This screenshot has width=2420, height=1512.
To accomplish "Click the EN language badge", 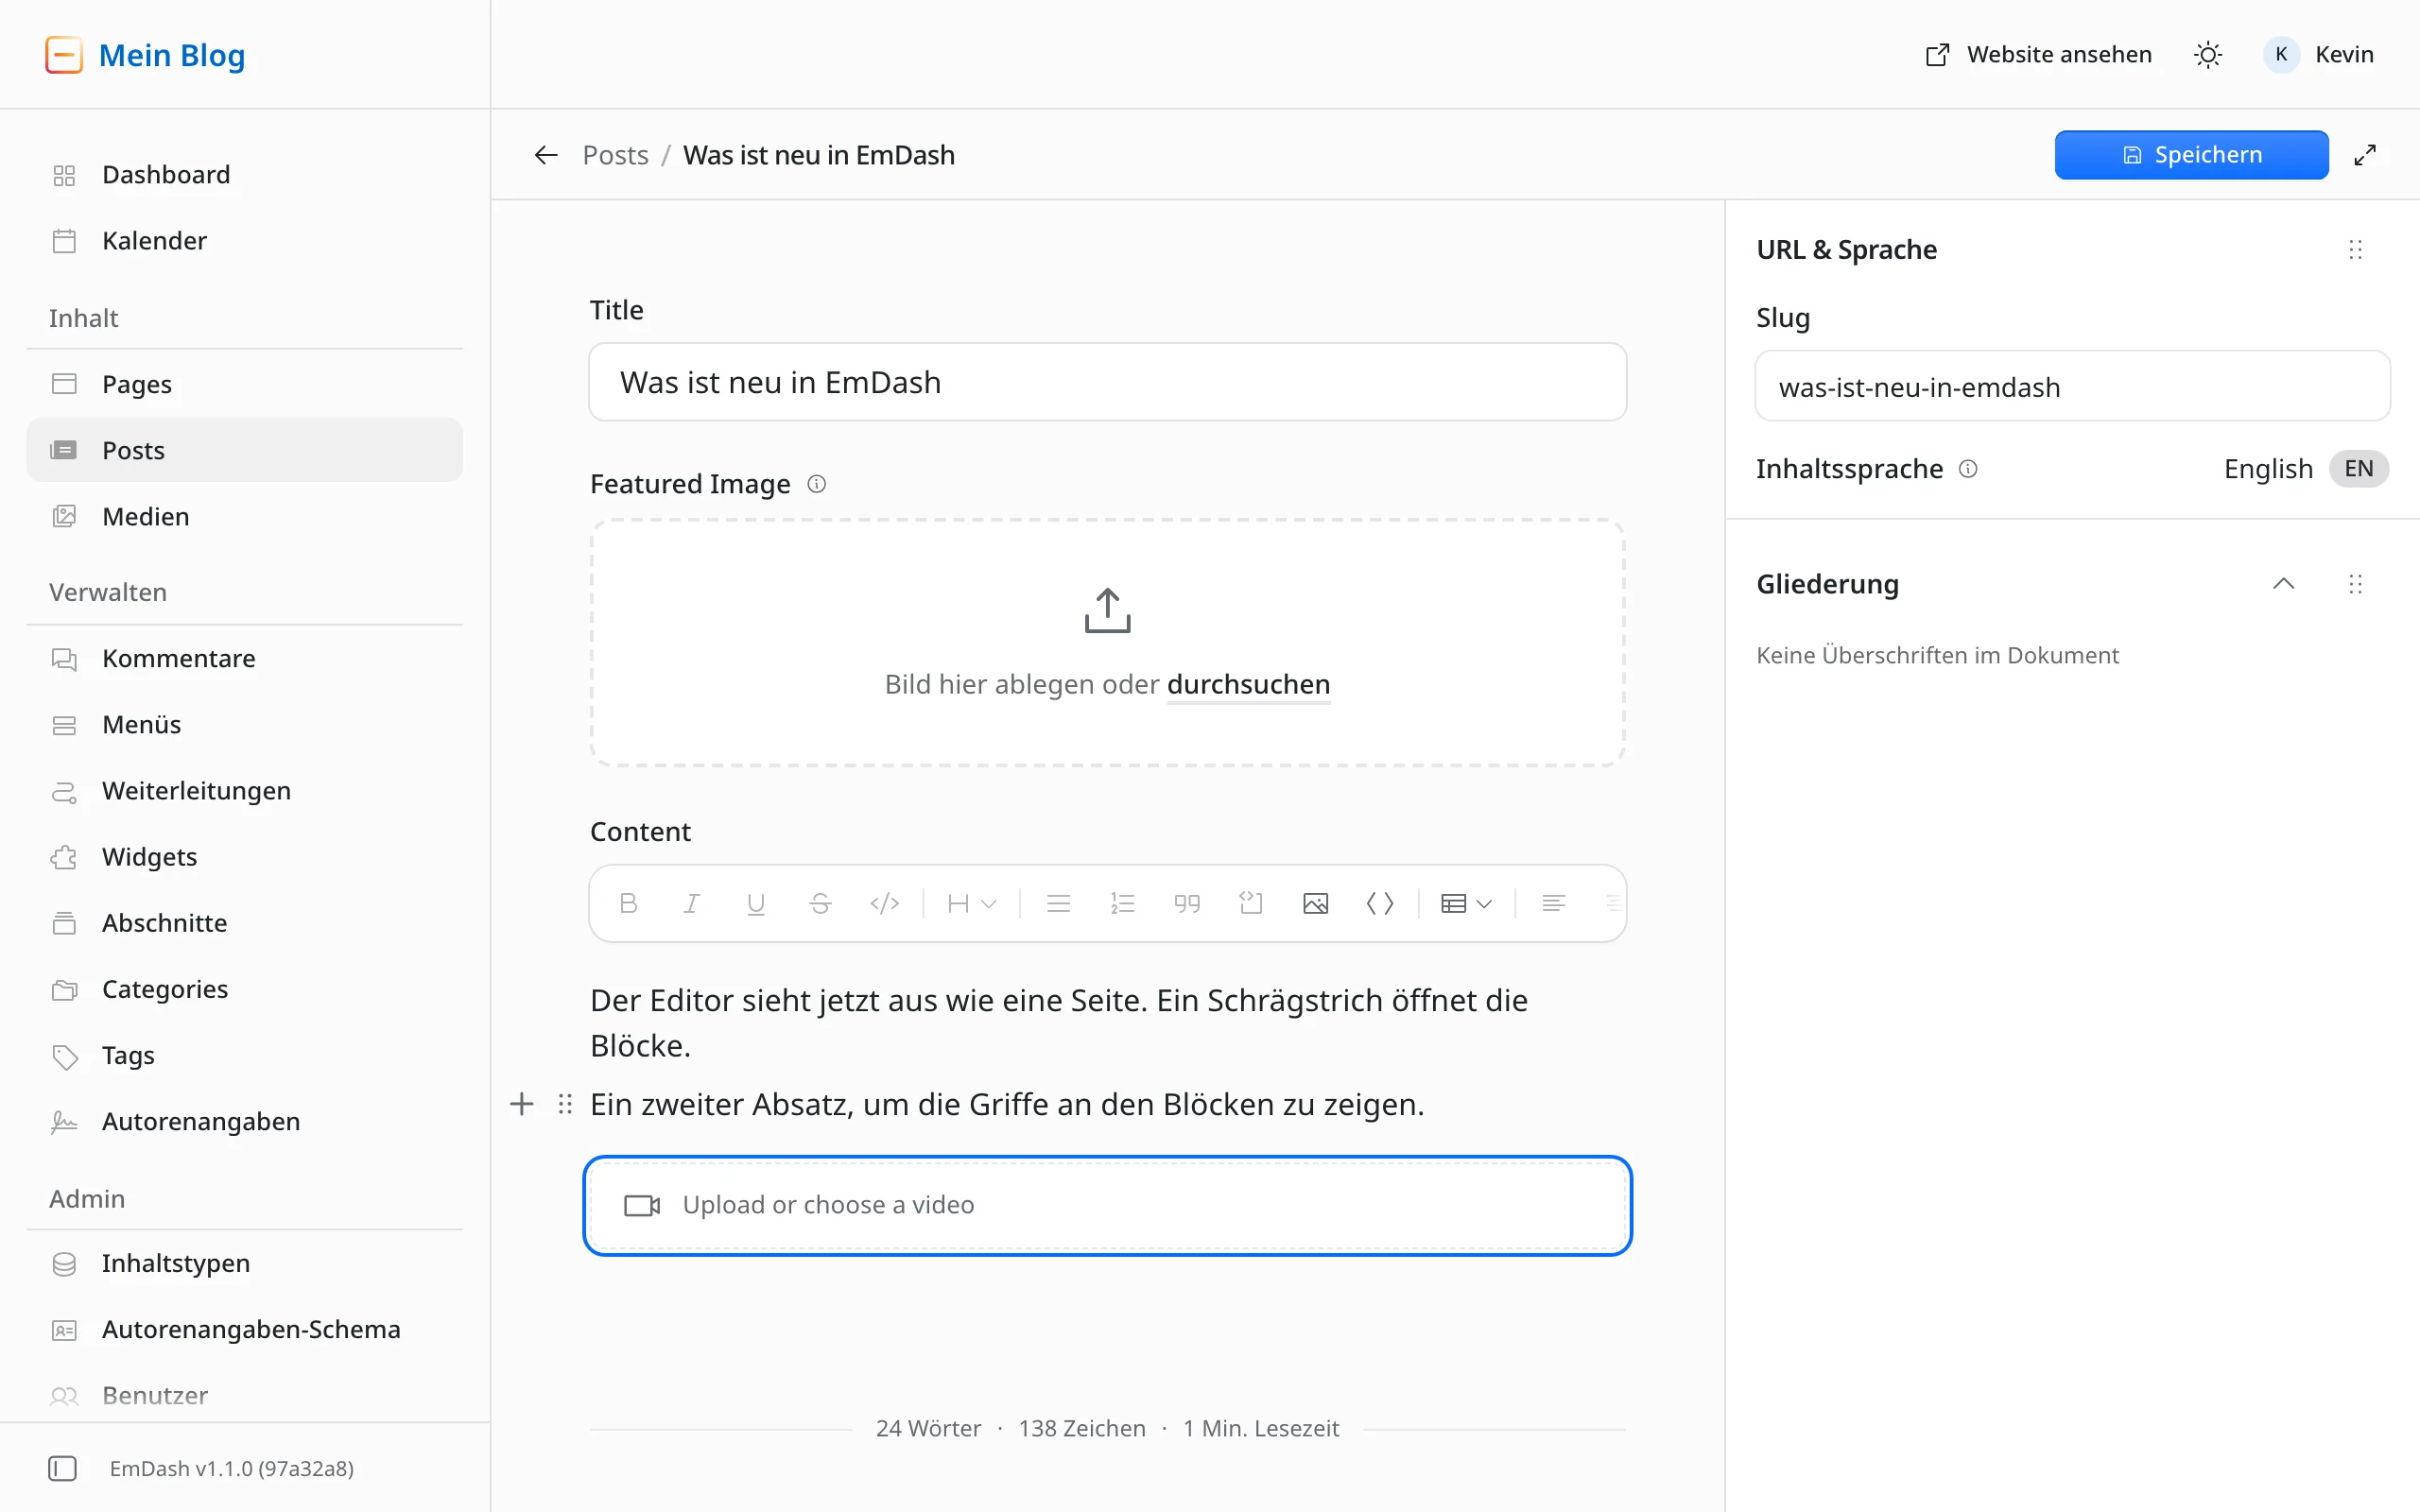I will 2358,469.
